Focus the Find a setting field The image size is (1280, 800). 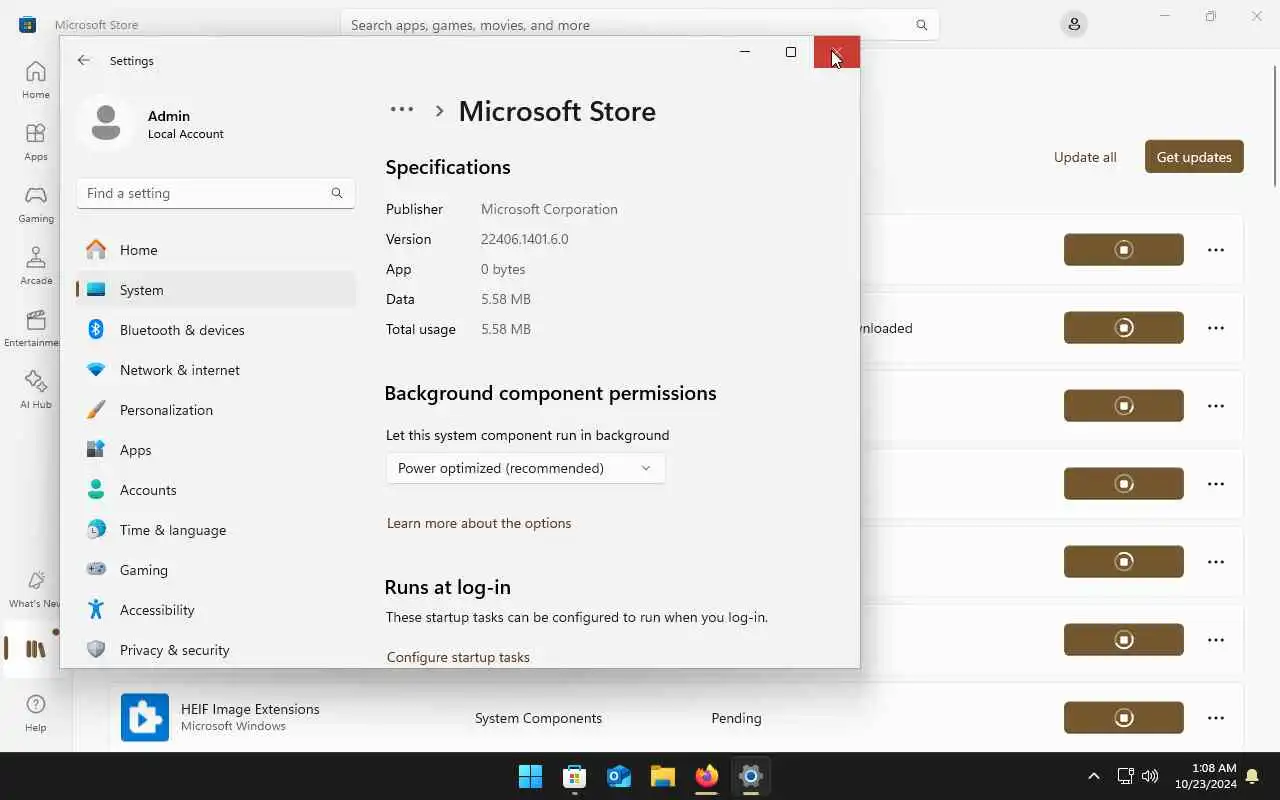[216, 193]
